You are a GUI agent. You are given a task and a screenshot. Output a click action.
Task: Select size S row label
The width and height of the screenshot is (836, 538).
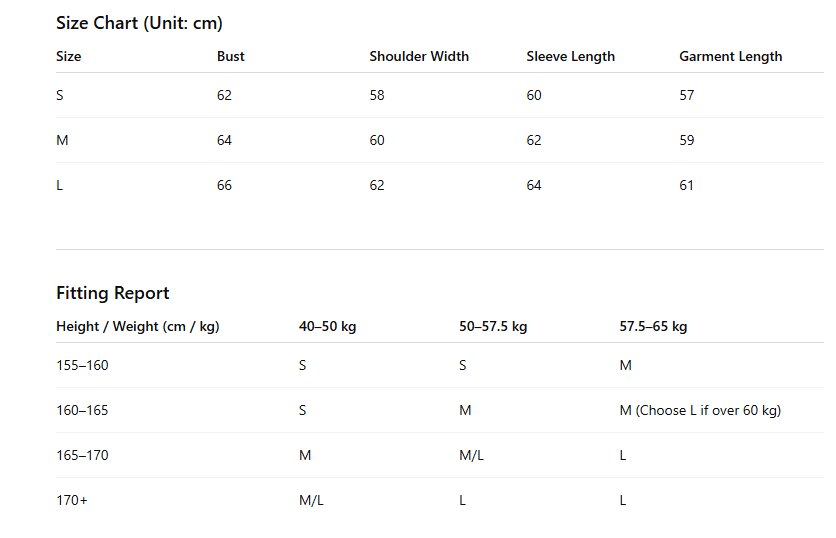pyautogui.click(x=60, y=95)
